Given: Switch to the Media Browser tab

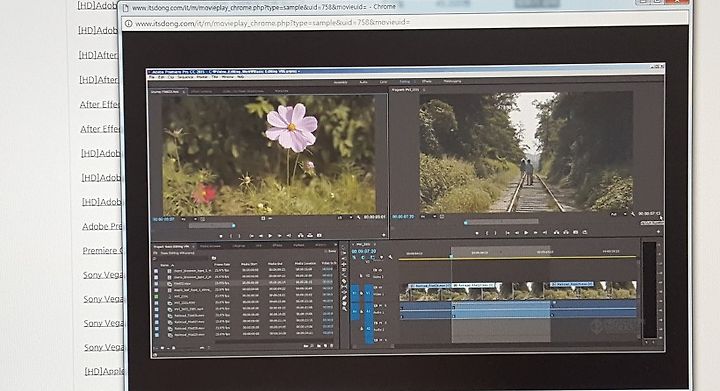Looking at the screenshot, I should [x=210, y=246].
